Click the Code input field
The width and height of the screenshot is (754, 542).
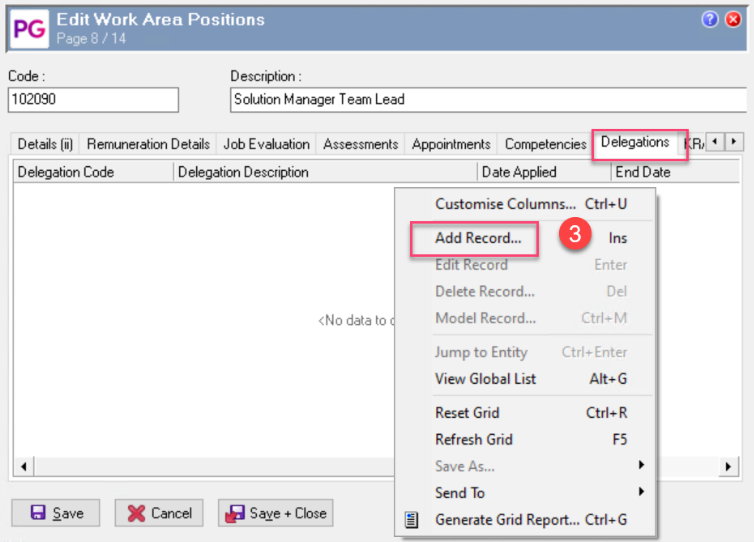point(93,100)
